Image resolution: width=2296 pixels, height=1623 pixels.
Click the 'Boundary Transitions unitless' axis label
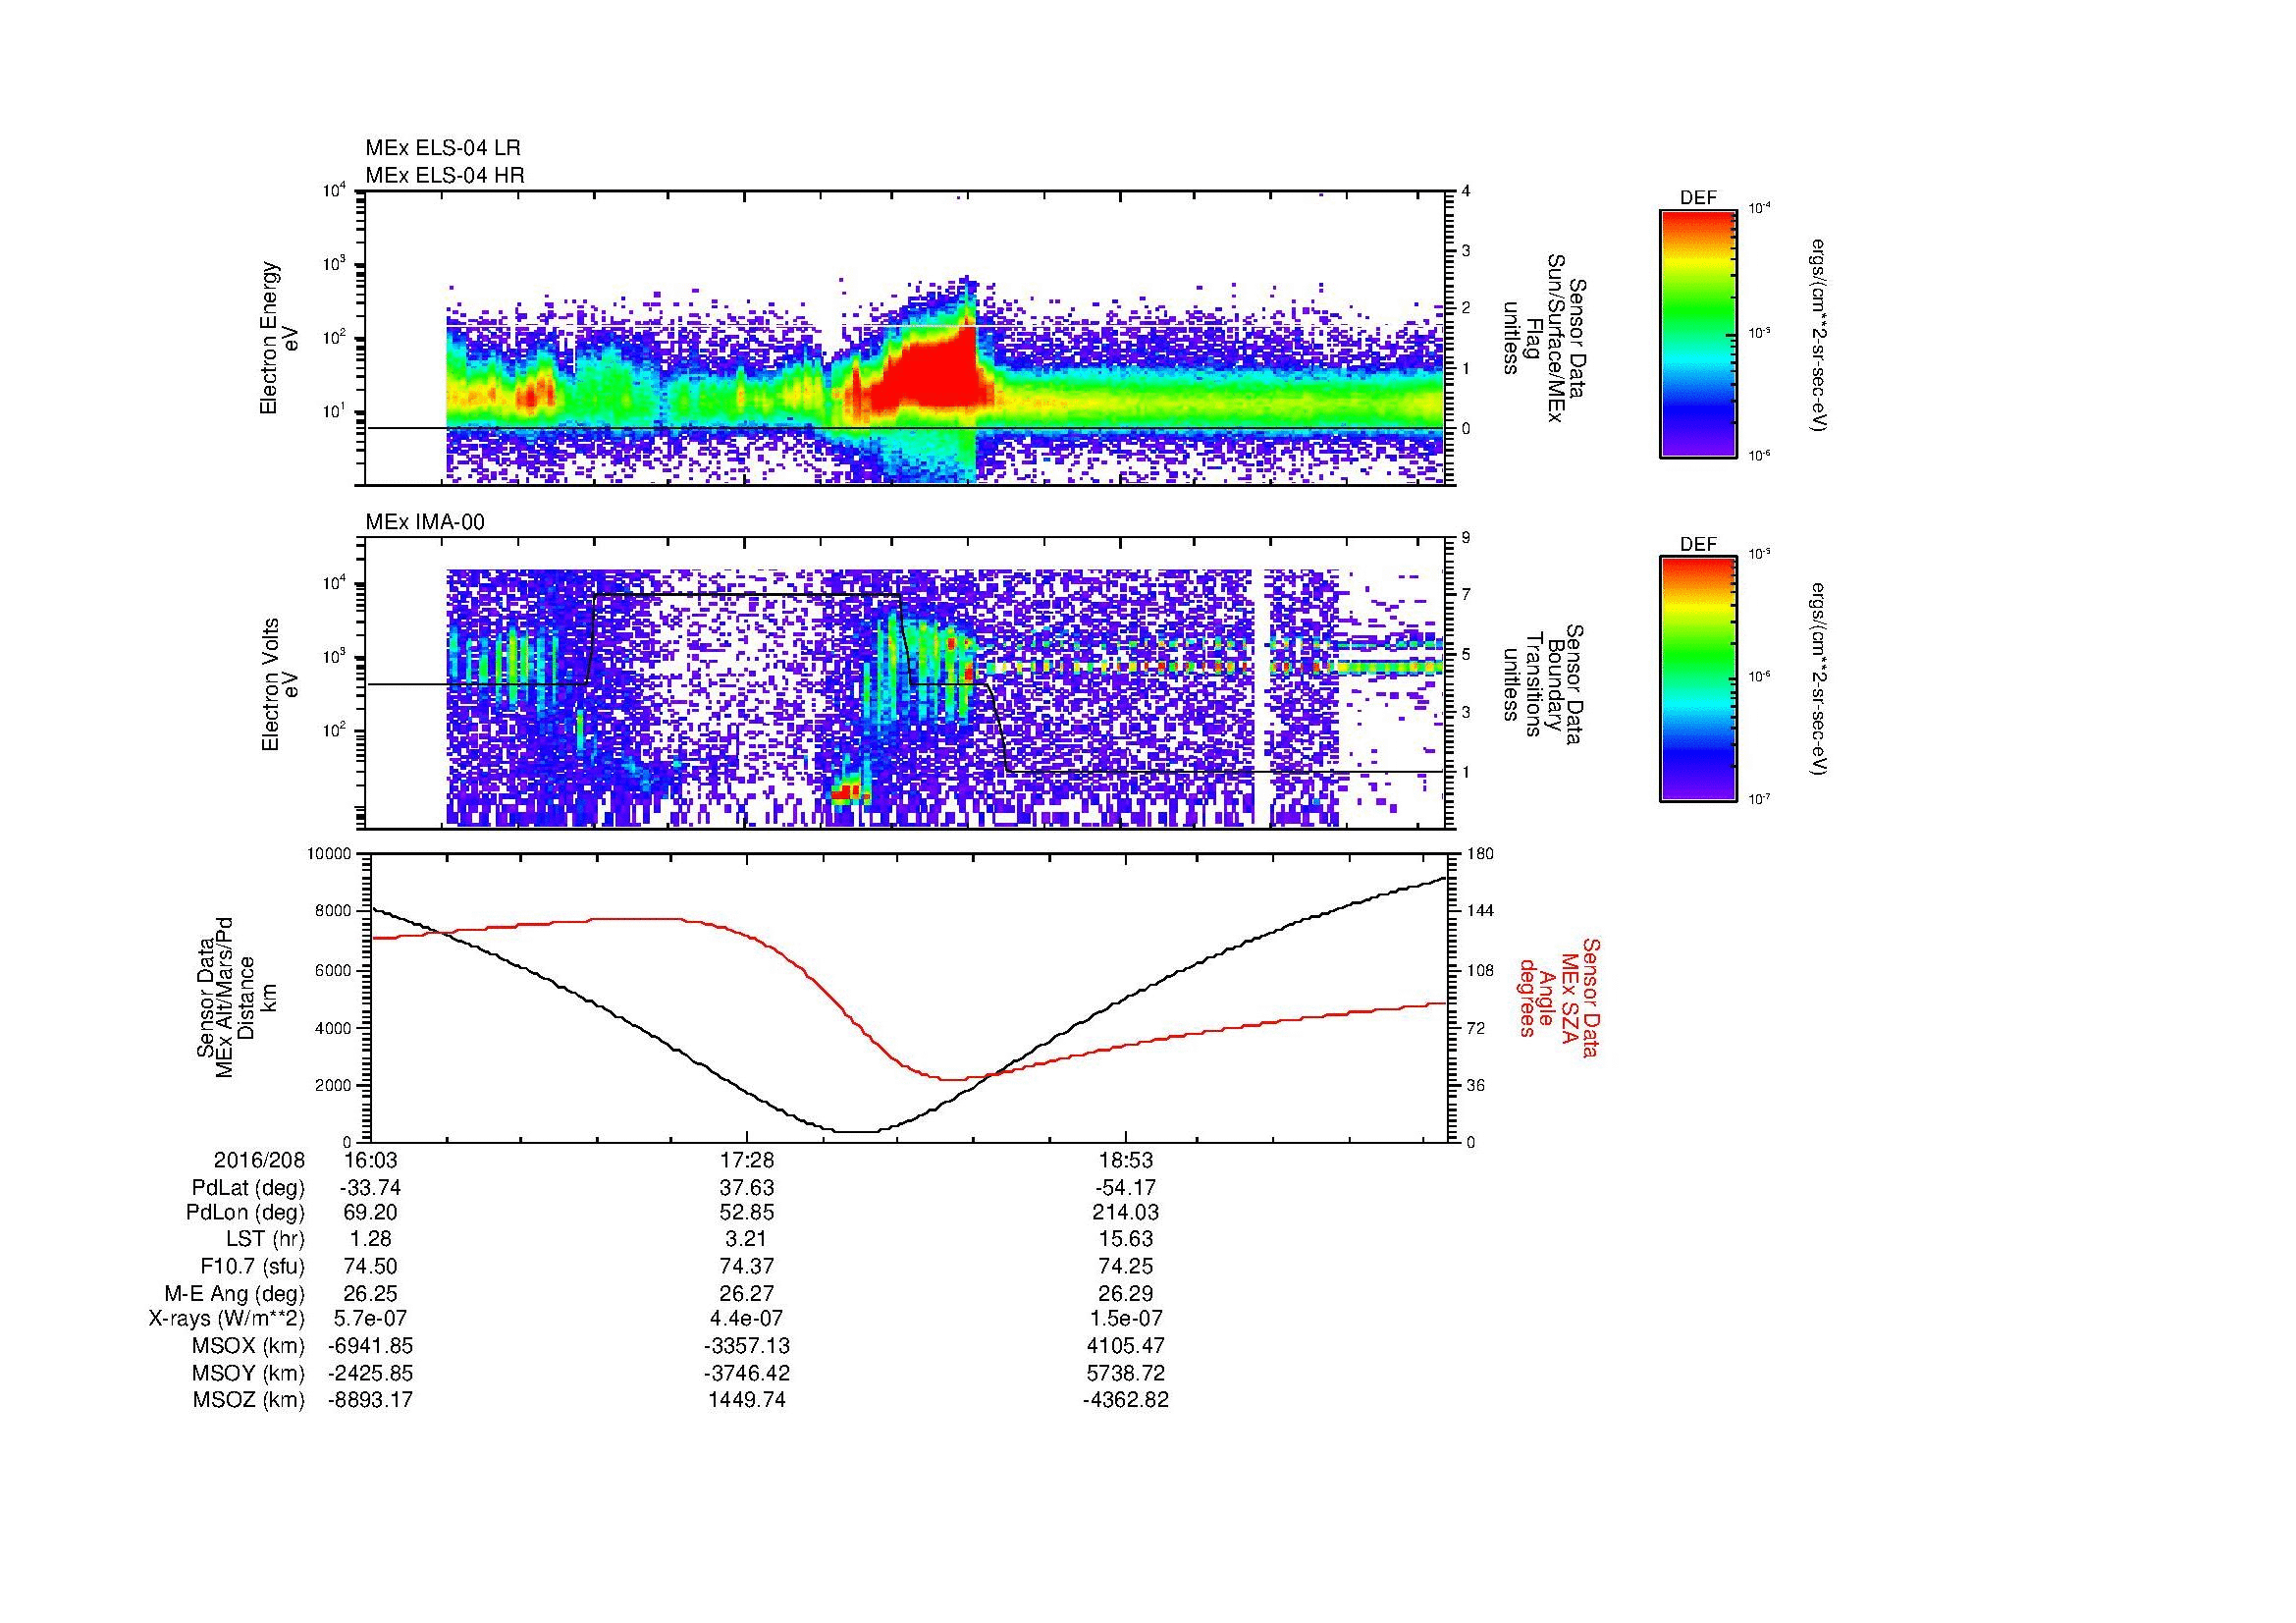1544,685
